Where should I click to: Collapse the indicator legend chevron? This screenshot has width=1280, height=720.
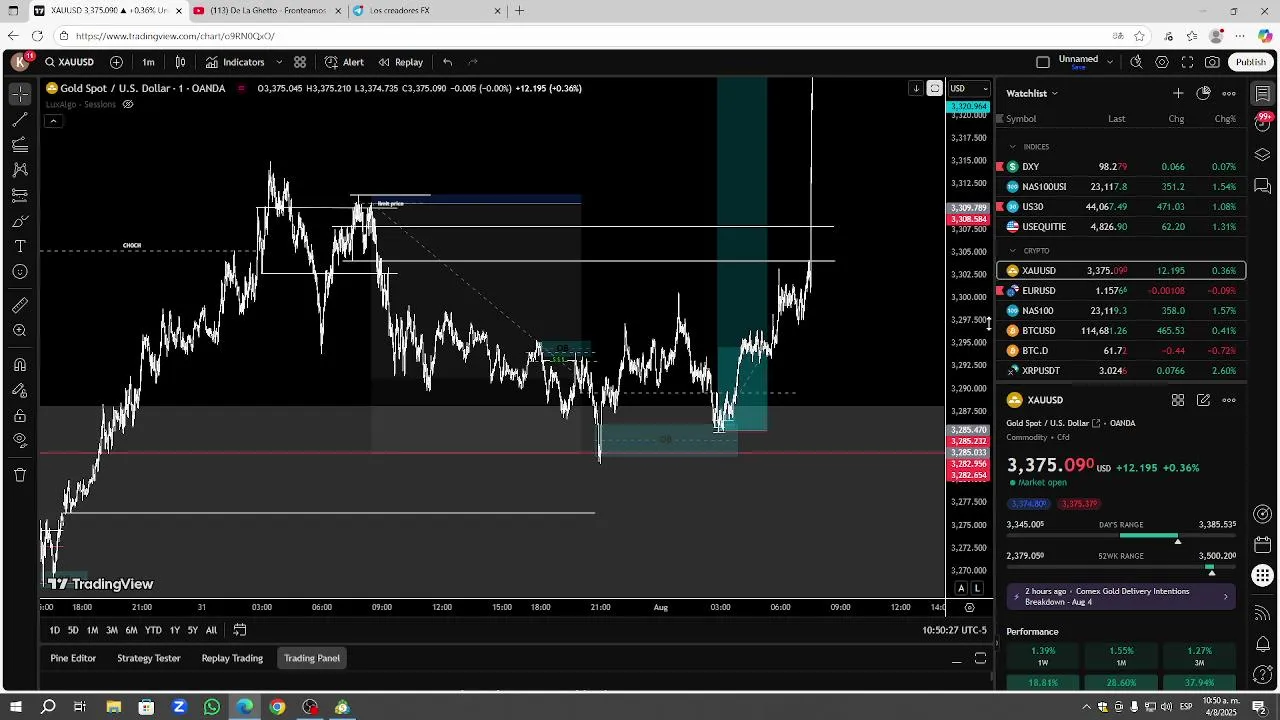(x=53, y=121)
